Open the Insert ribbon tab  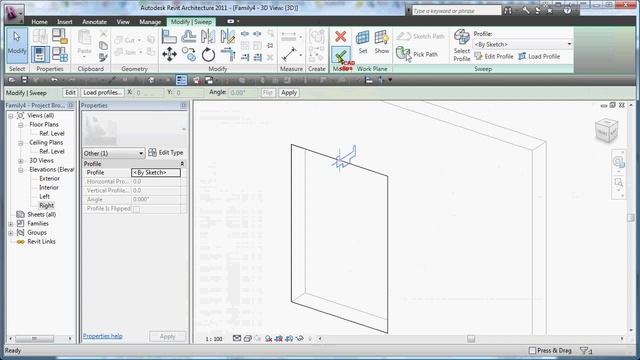pyautogui.click(x=64, y=22)
